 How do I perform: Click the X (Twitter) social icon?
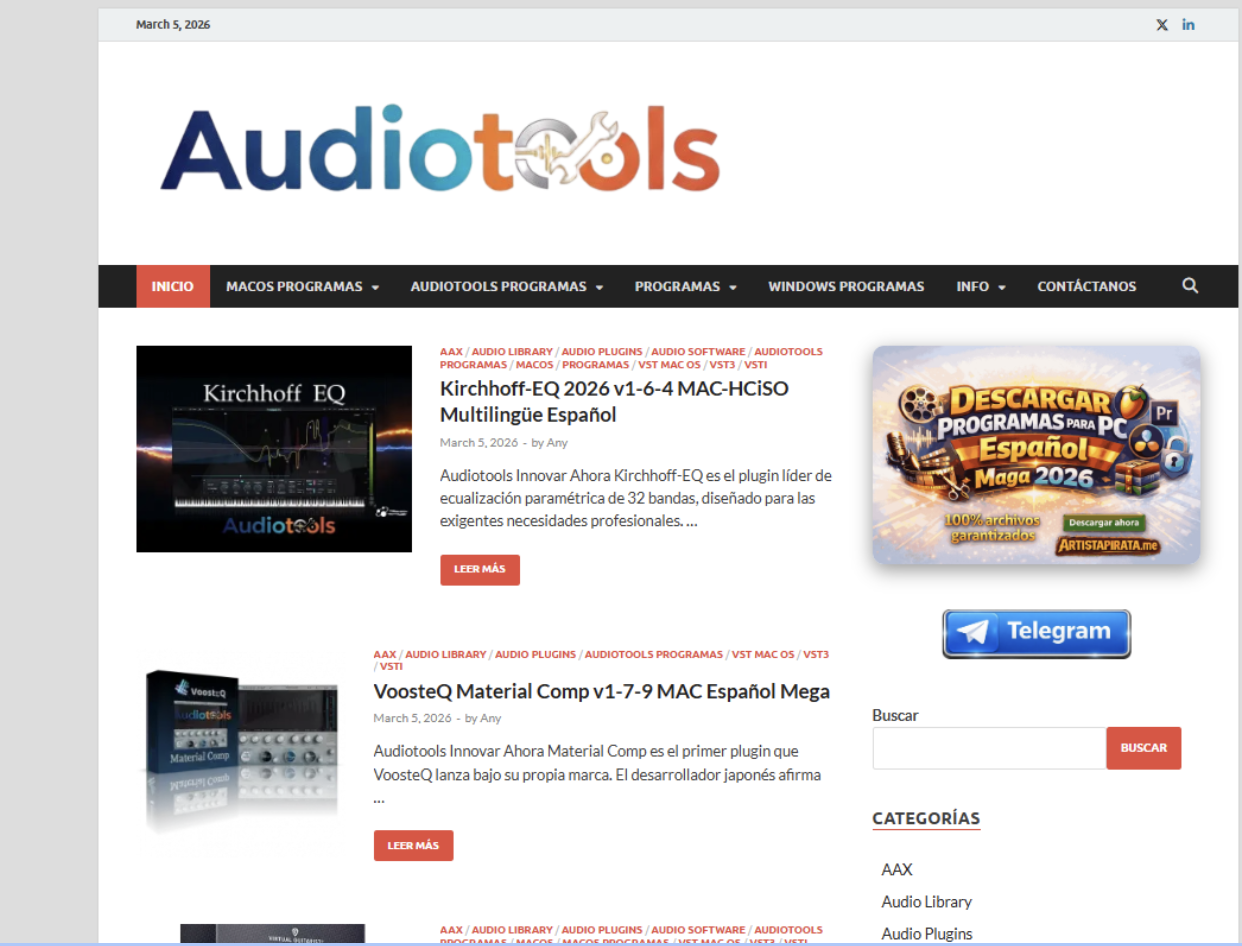pyautogui.click(x=1161, y=25)
